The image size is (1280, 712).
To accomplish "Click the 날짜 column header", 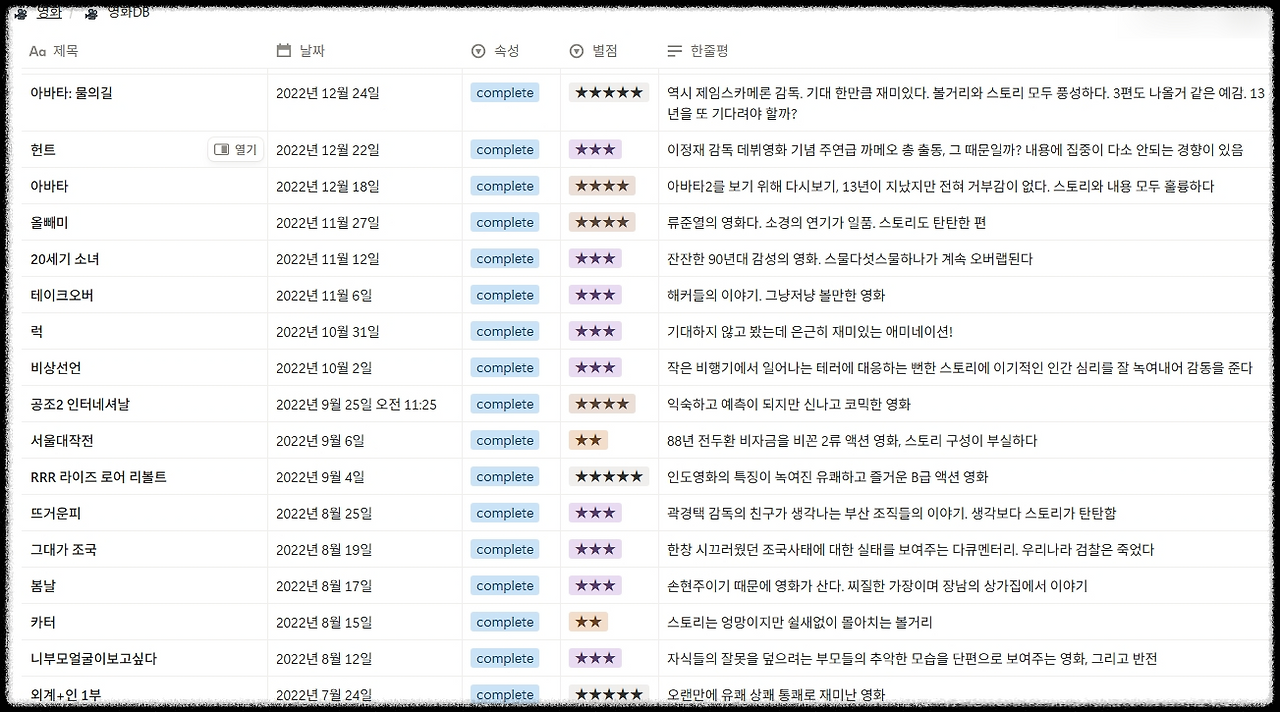I will click(301, 51).
